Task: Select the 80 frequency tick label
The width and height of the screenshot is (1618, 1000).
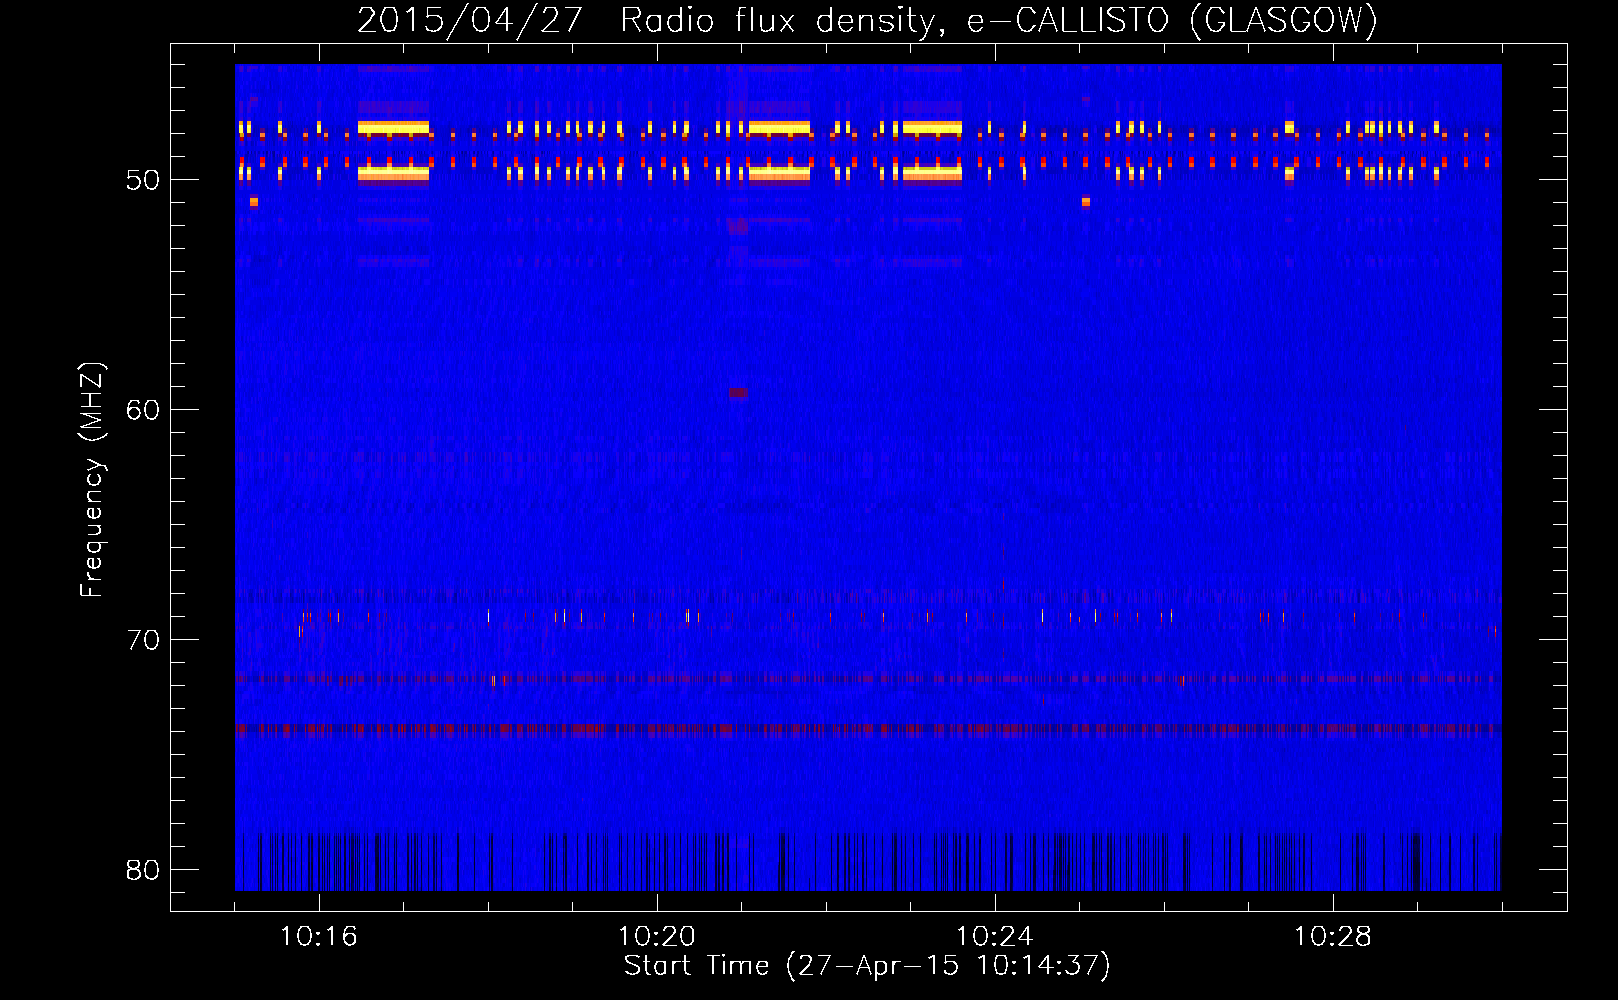Action: [143, 870]
